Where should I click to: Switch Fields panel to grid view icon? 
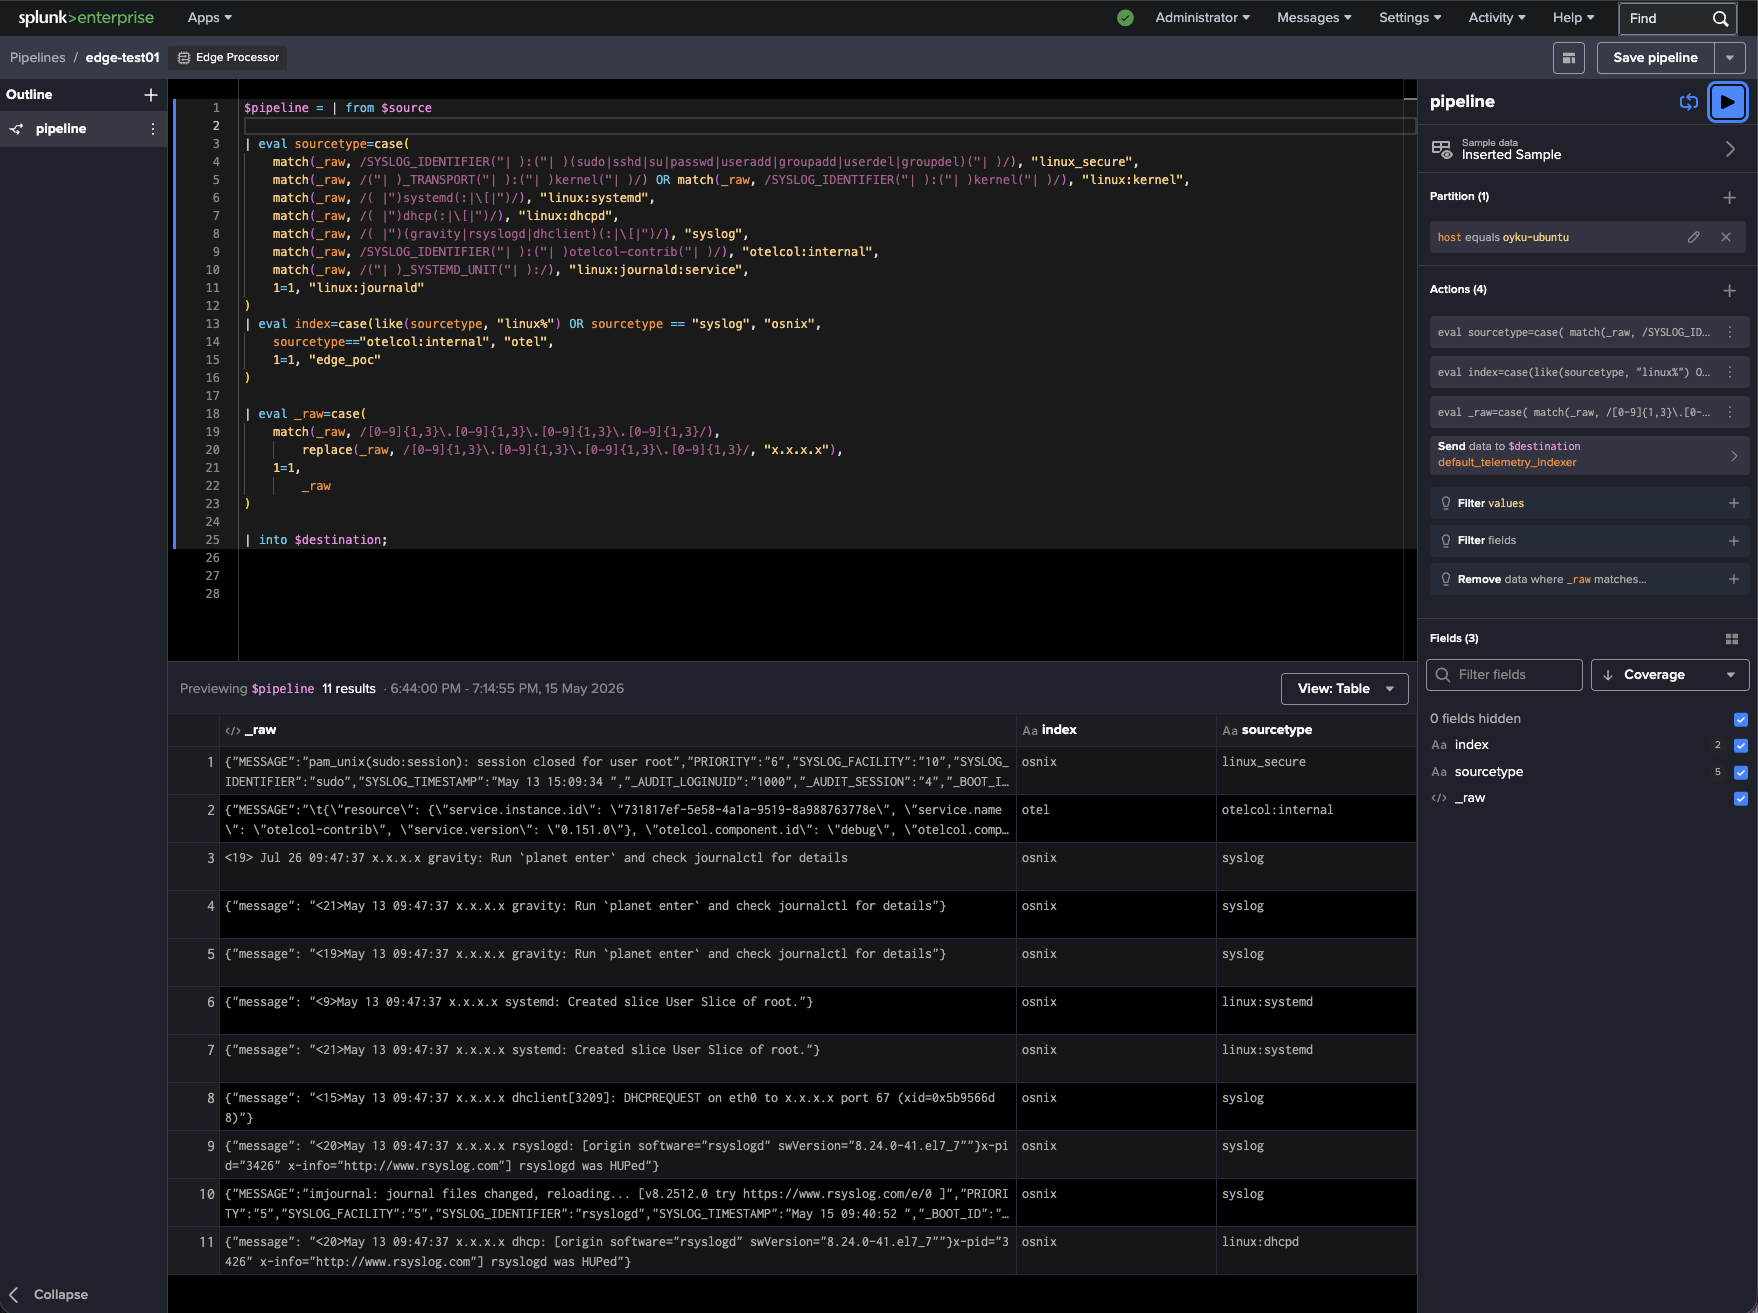1732,639
